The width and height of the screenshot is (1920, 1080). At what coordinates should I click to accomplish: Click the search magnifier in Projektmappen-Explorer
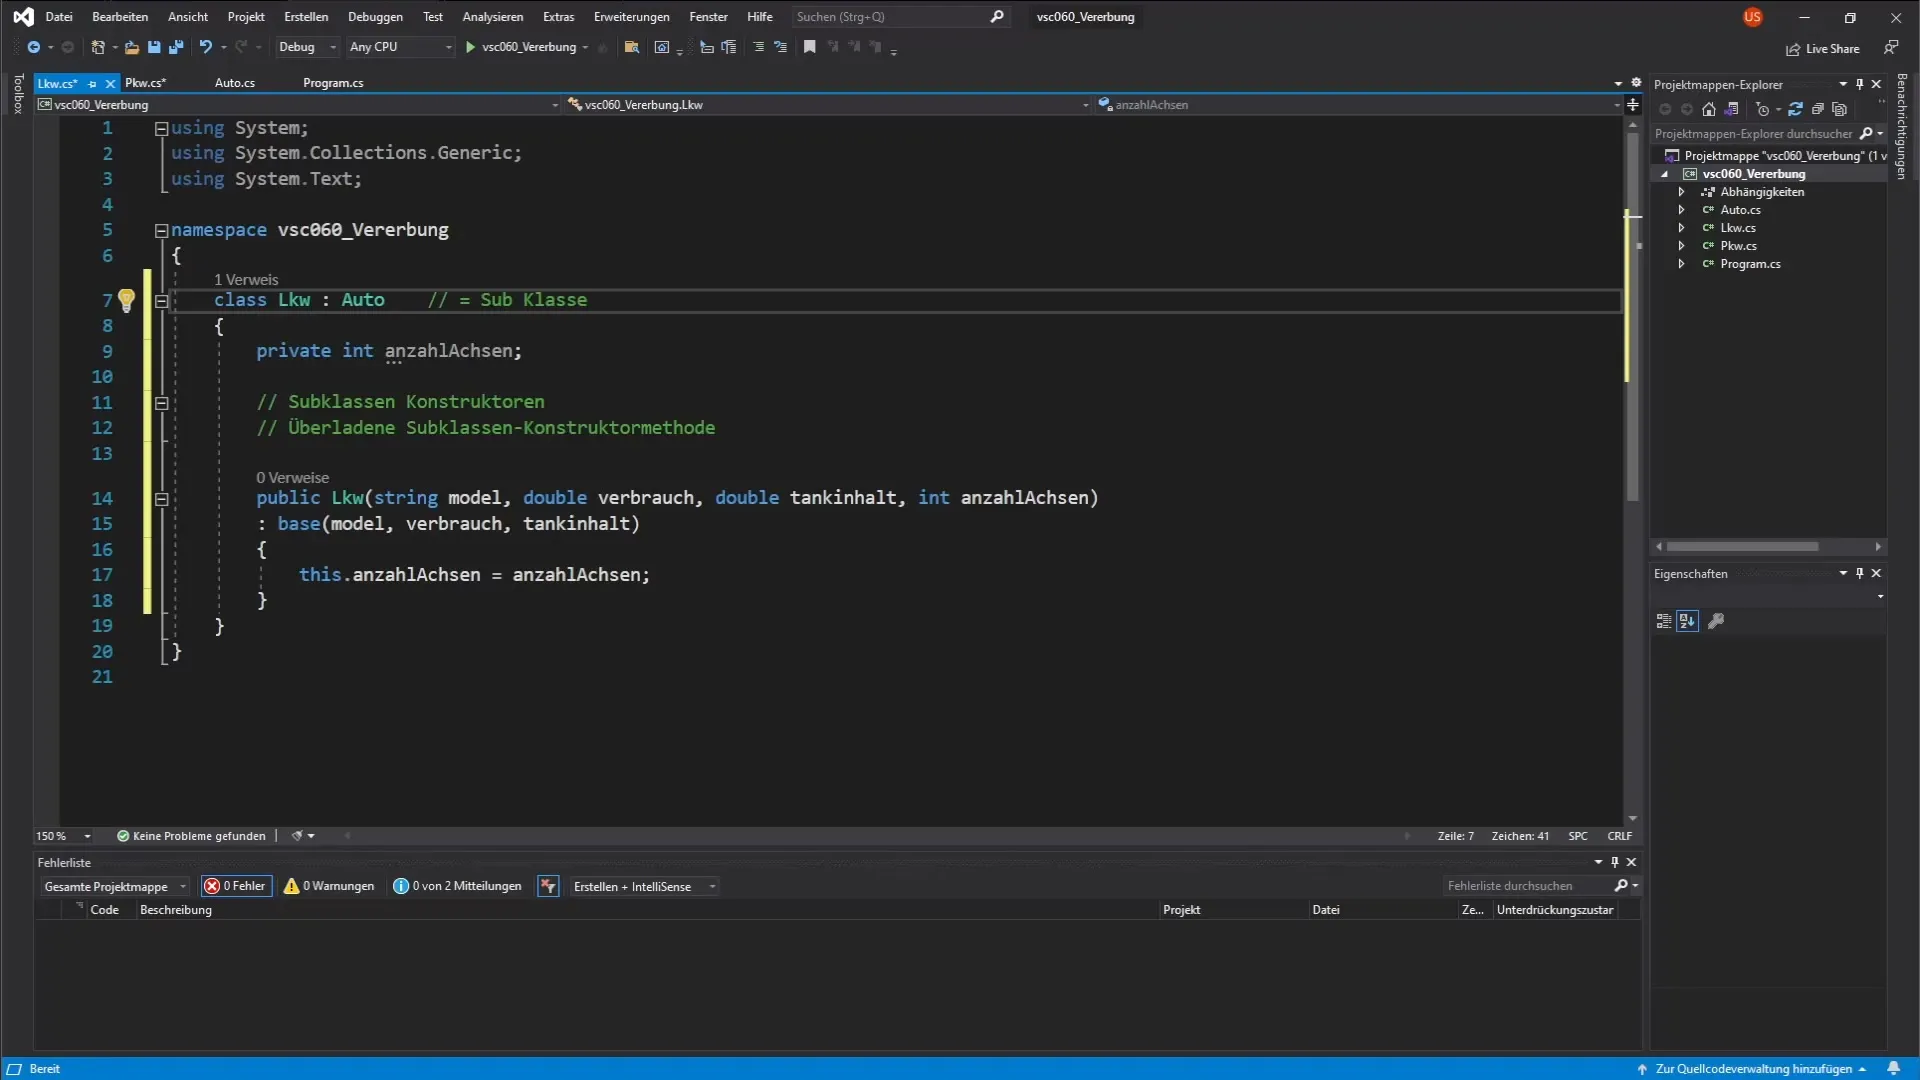[x=1866, y=134]
